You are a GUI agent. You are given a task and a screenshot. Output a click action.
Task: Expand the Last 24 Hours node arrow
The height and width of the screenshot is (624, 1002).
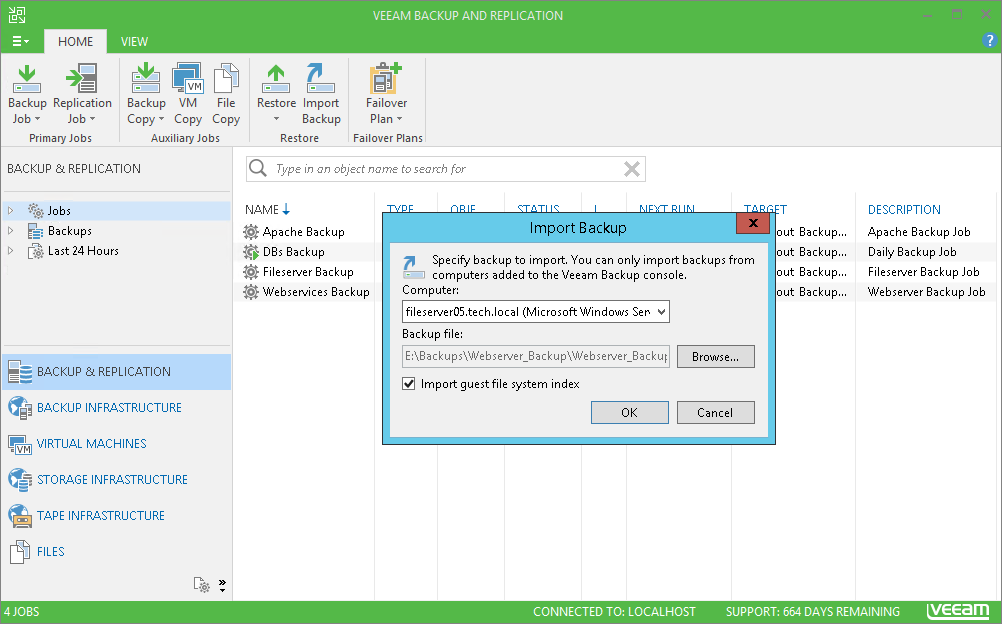tap(10, 251)
